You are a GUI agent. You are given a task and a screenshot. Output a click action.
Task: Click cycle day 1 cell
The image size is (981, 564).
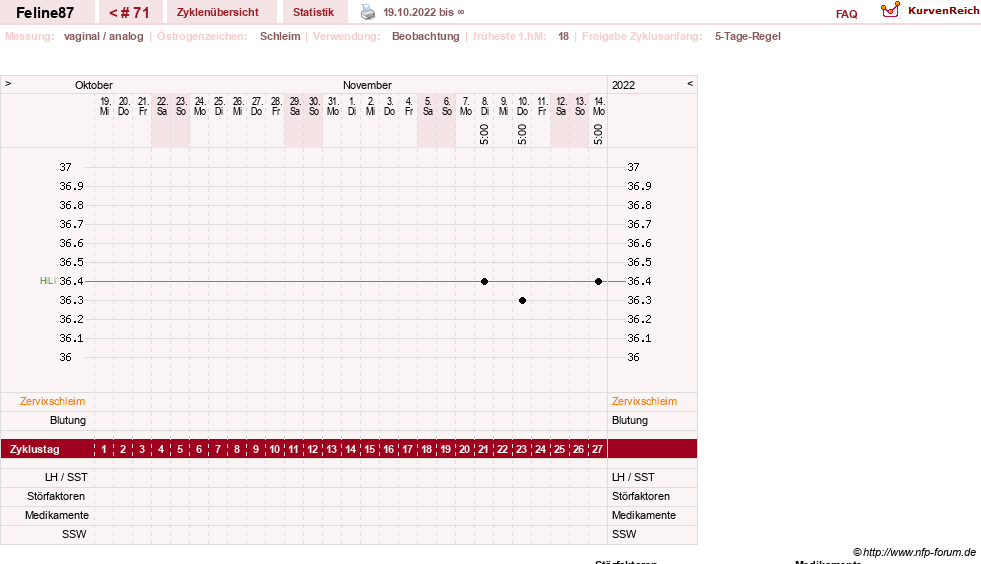click(104, 449)
